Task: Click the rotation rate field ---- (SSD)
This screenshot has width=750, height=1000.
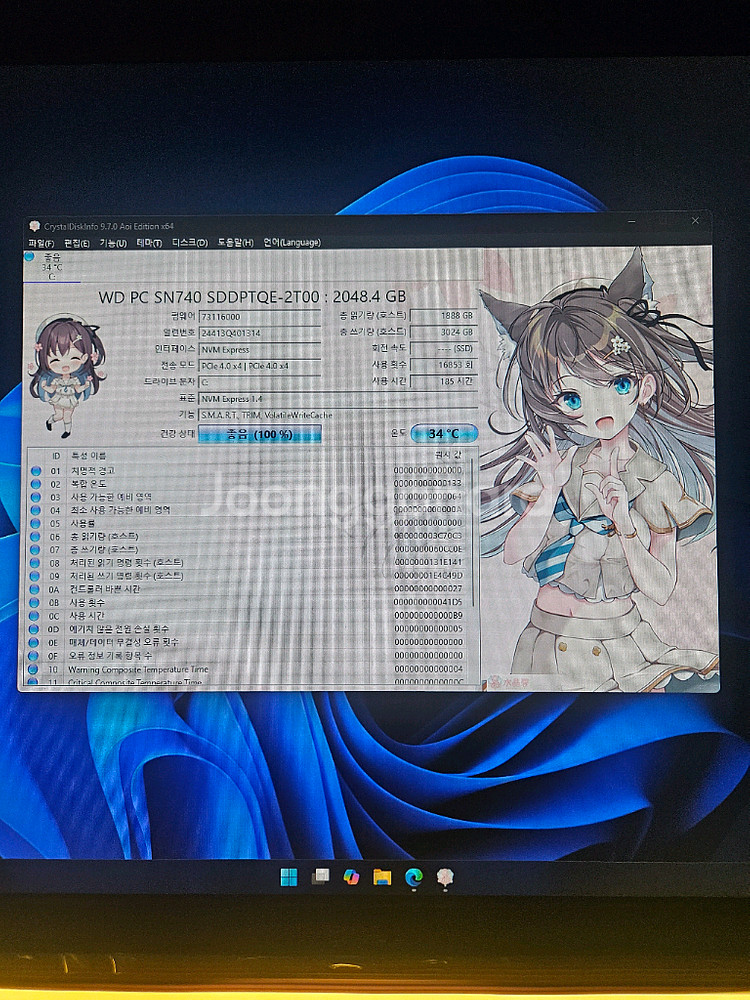Action: tap(443, 349)
